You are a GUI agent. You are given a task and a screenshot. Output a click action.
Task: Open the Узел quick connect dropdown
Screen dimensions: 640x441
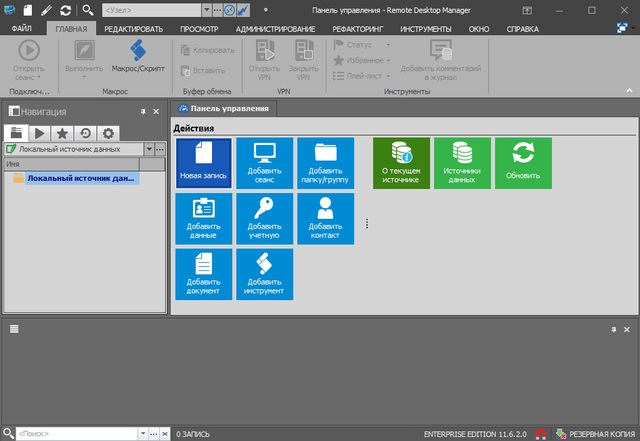pos(205,9)
